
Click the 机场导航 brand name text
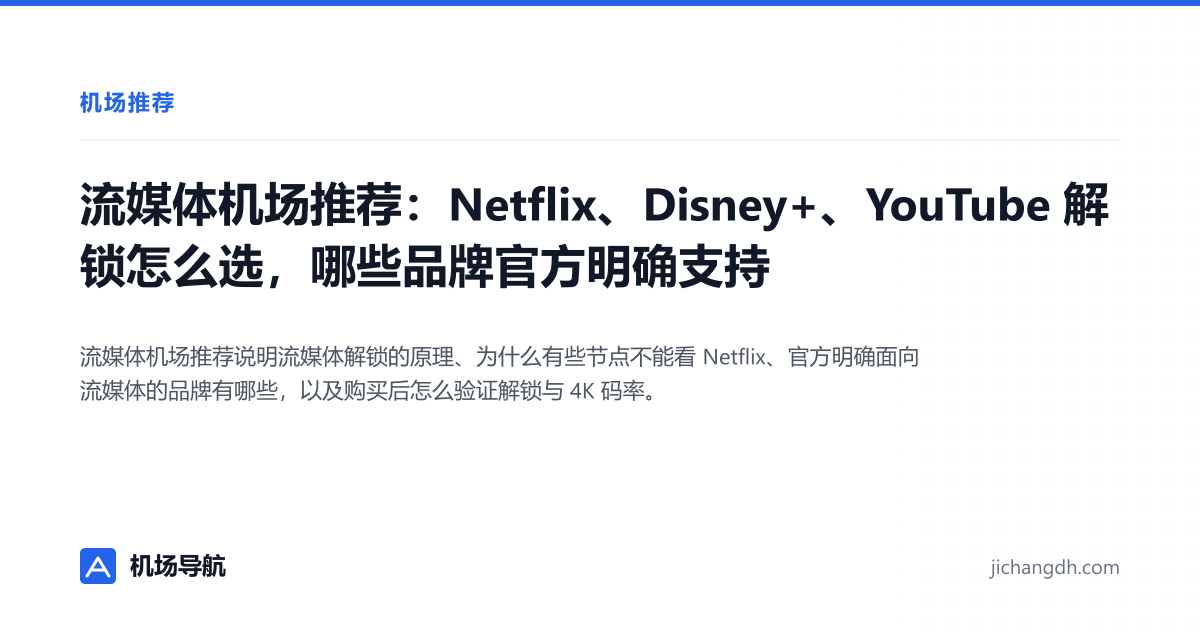pyautogui.click(x=178, y=566)
